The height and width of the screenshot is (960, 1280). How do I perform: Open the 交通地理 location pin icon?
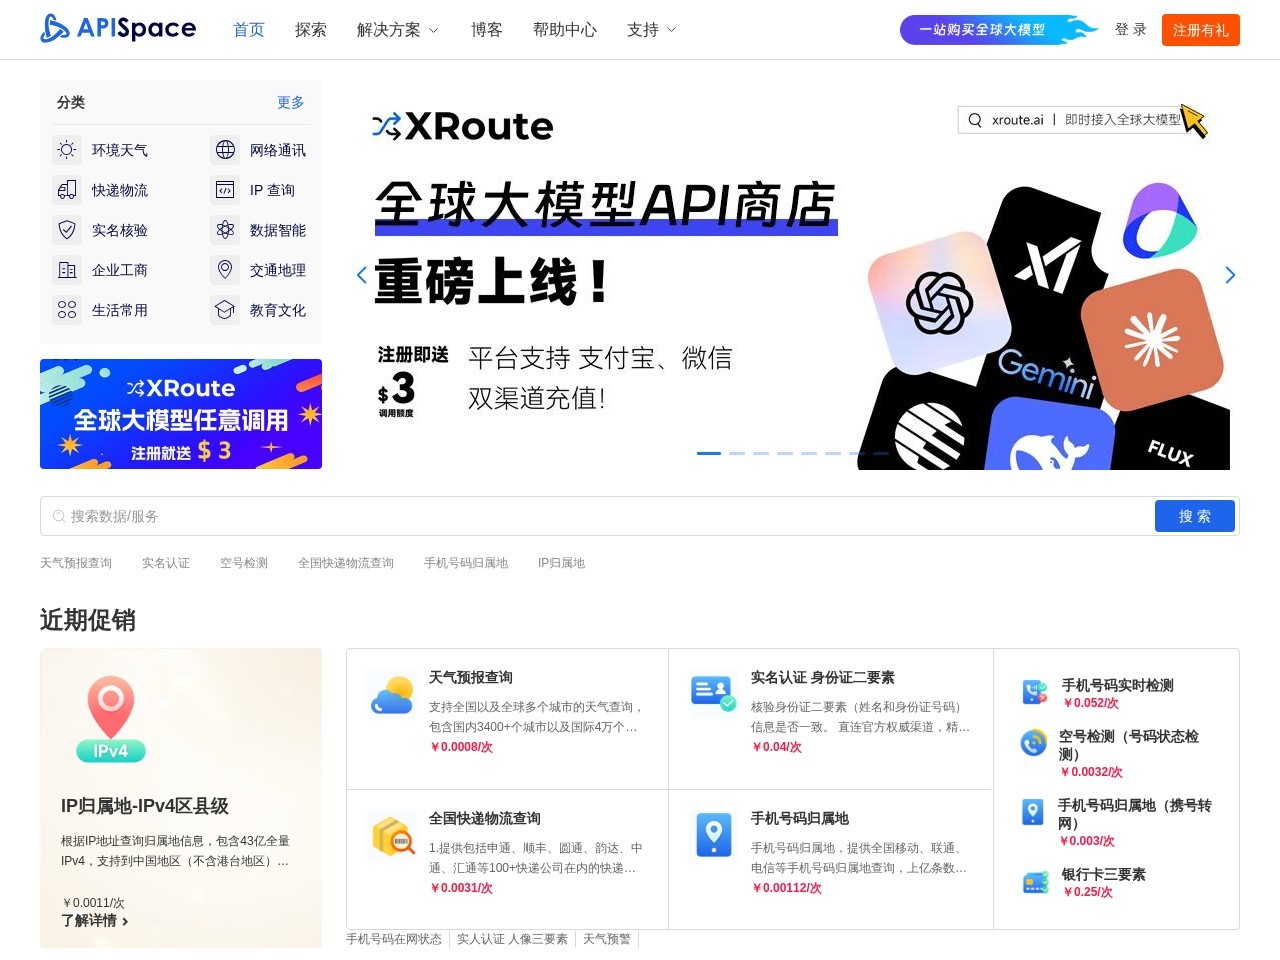225,270
